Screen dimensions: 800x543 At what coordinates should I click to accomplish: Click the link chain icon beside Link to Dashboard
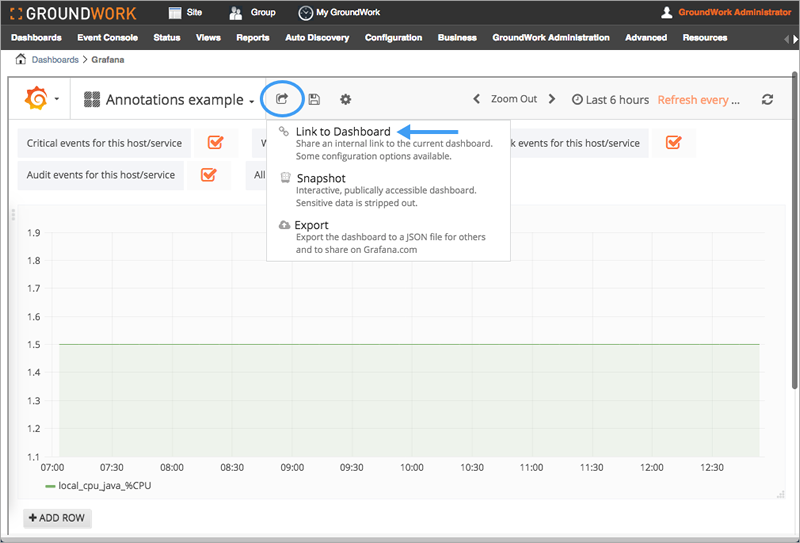point(284,131)
